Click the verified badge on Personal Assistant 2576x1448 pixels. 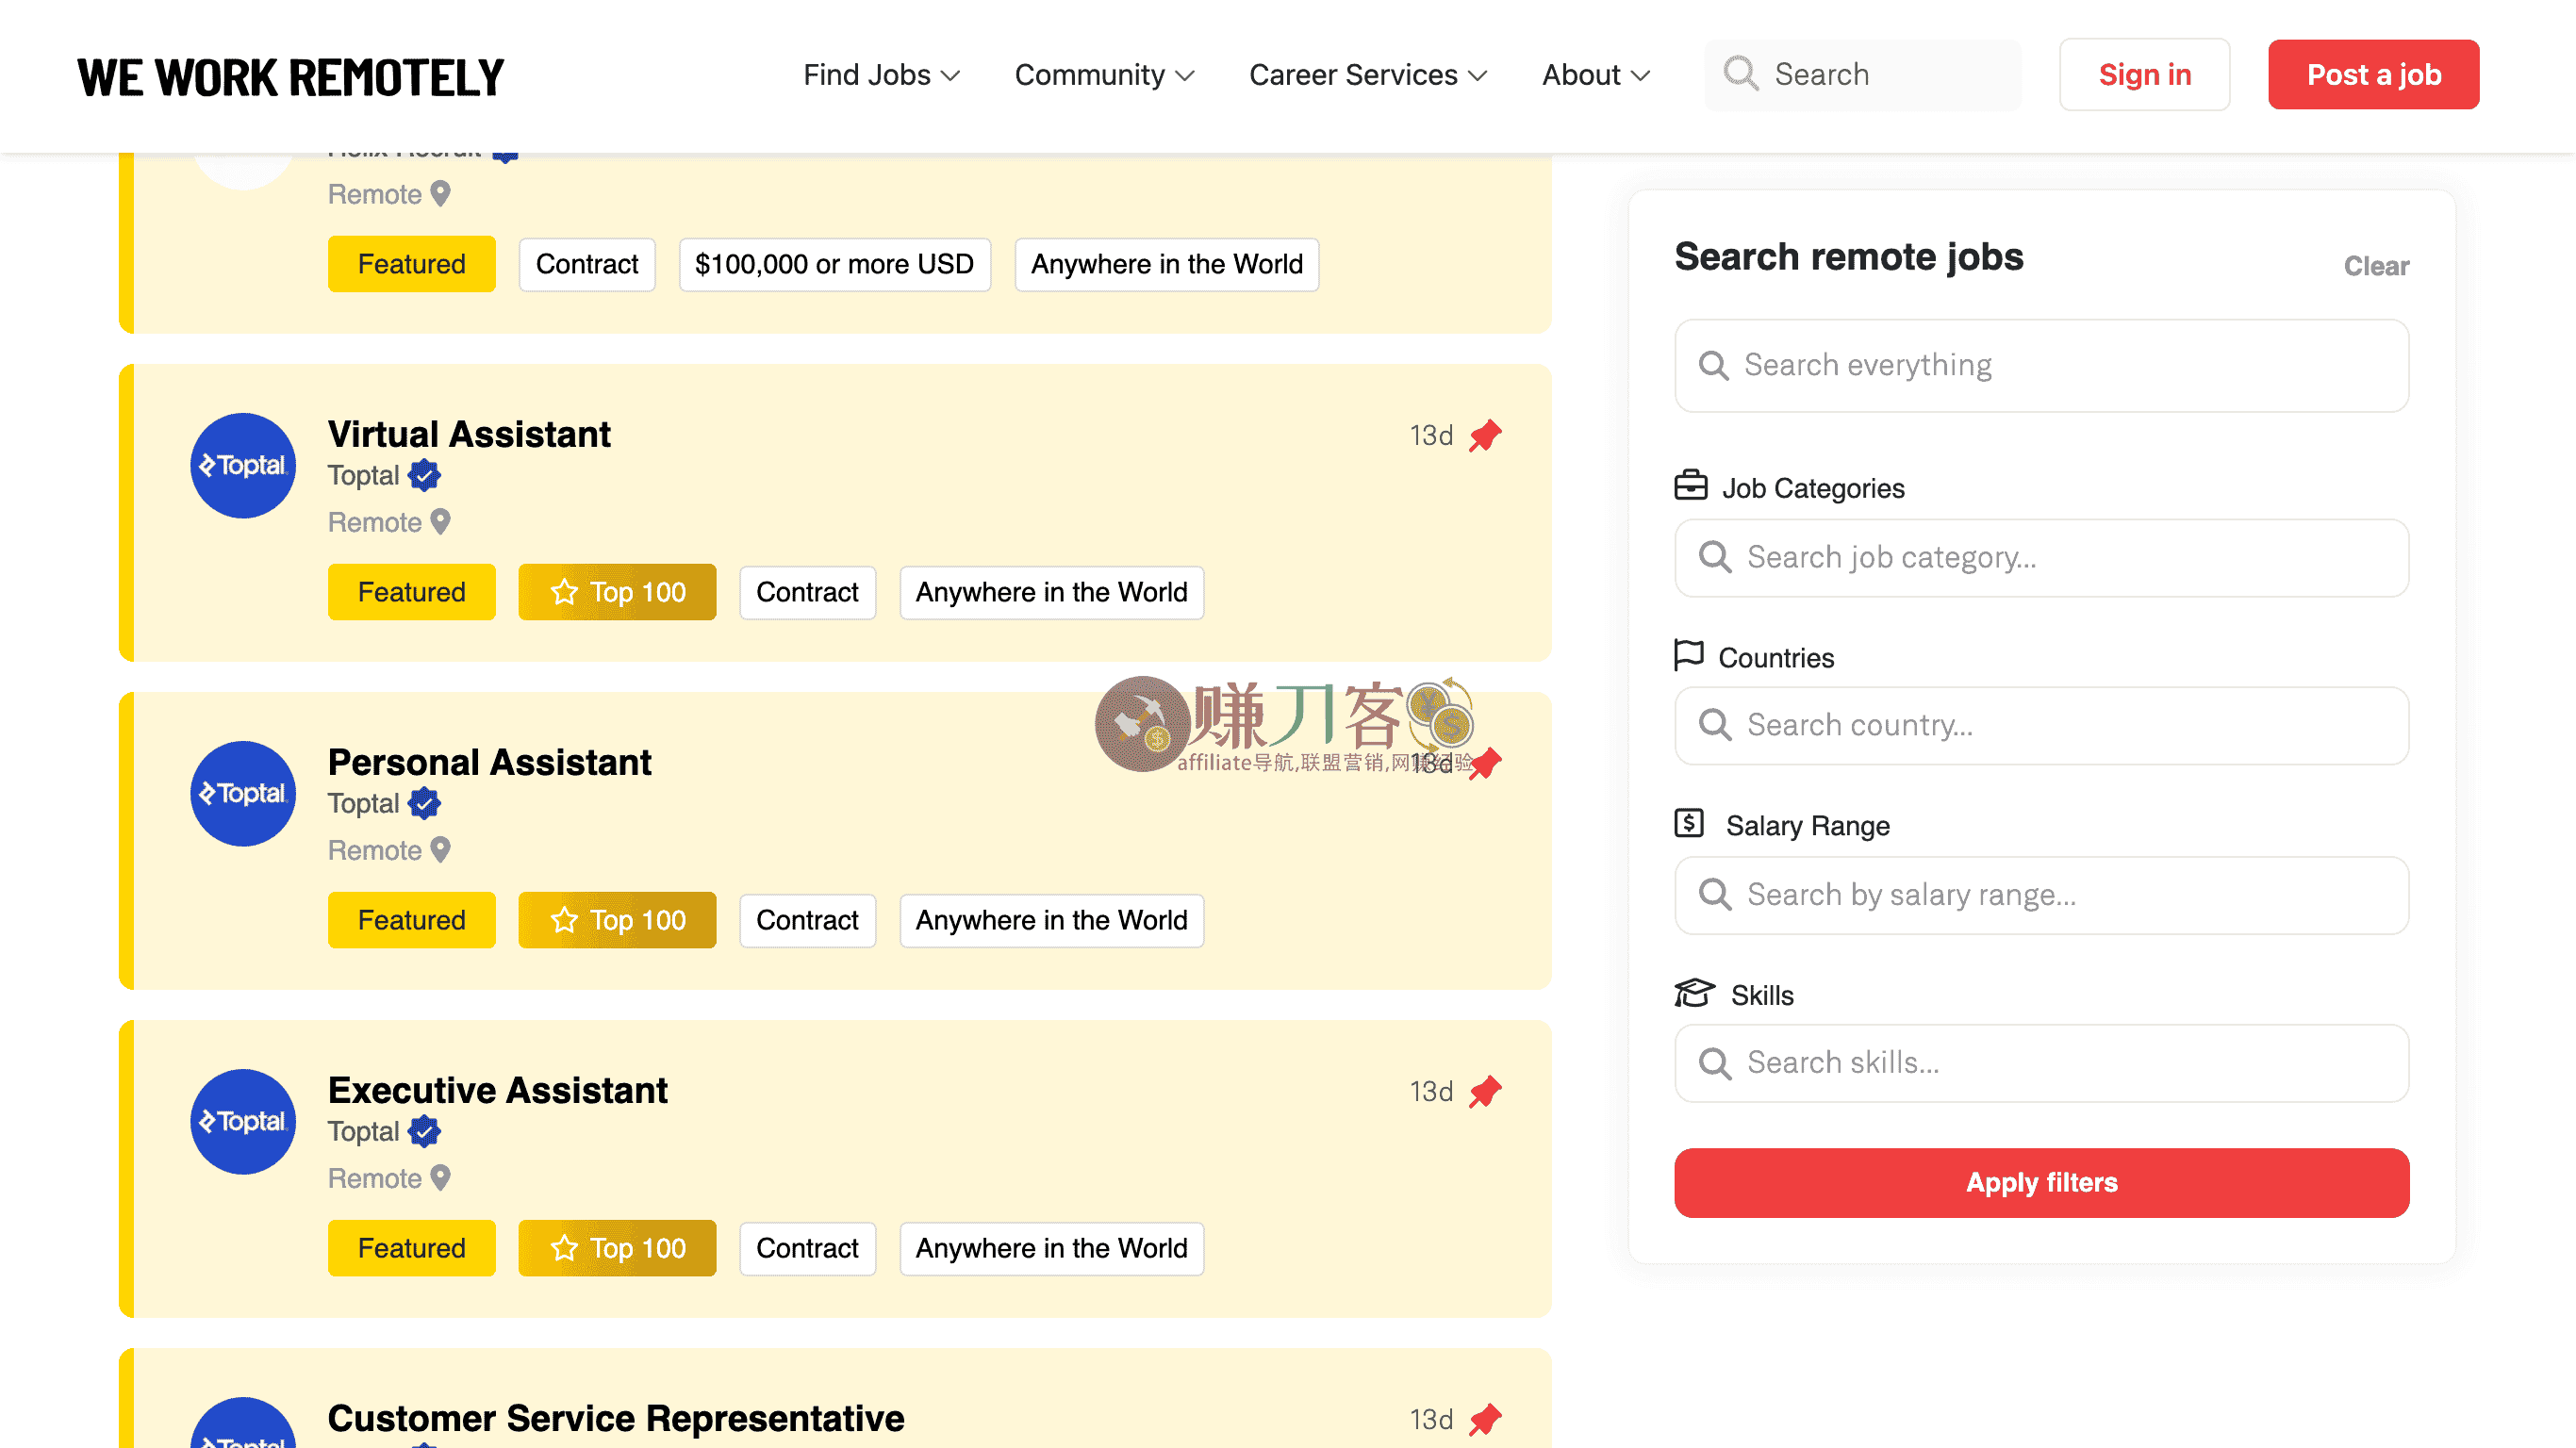coord(424,804)
